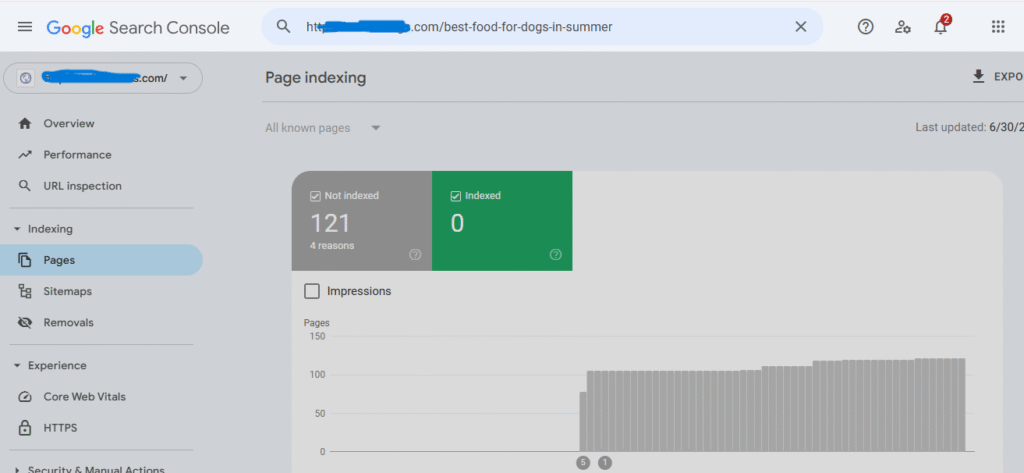This screenshot has height=473, width=1024.
Task: Open the Google apps grid
Action: (x=997, y=27)
